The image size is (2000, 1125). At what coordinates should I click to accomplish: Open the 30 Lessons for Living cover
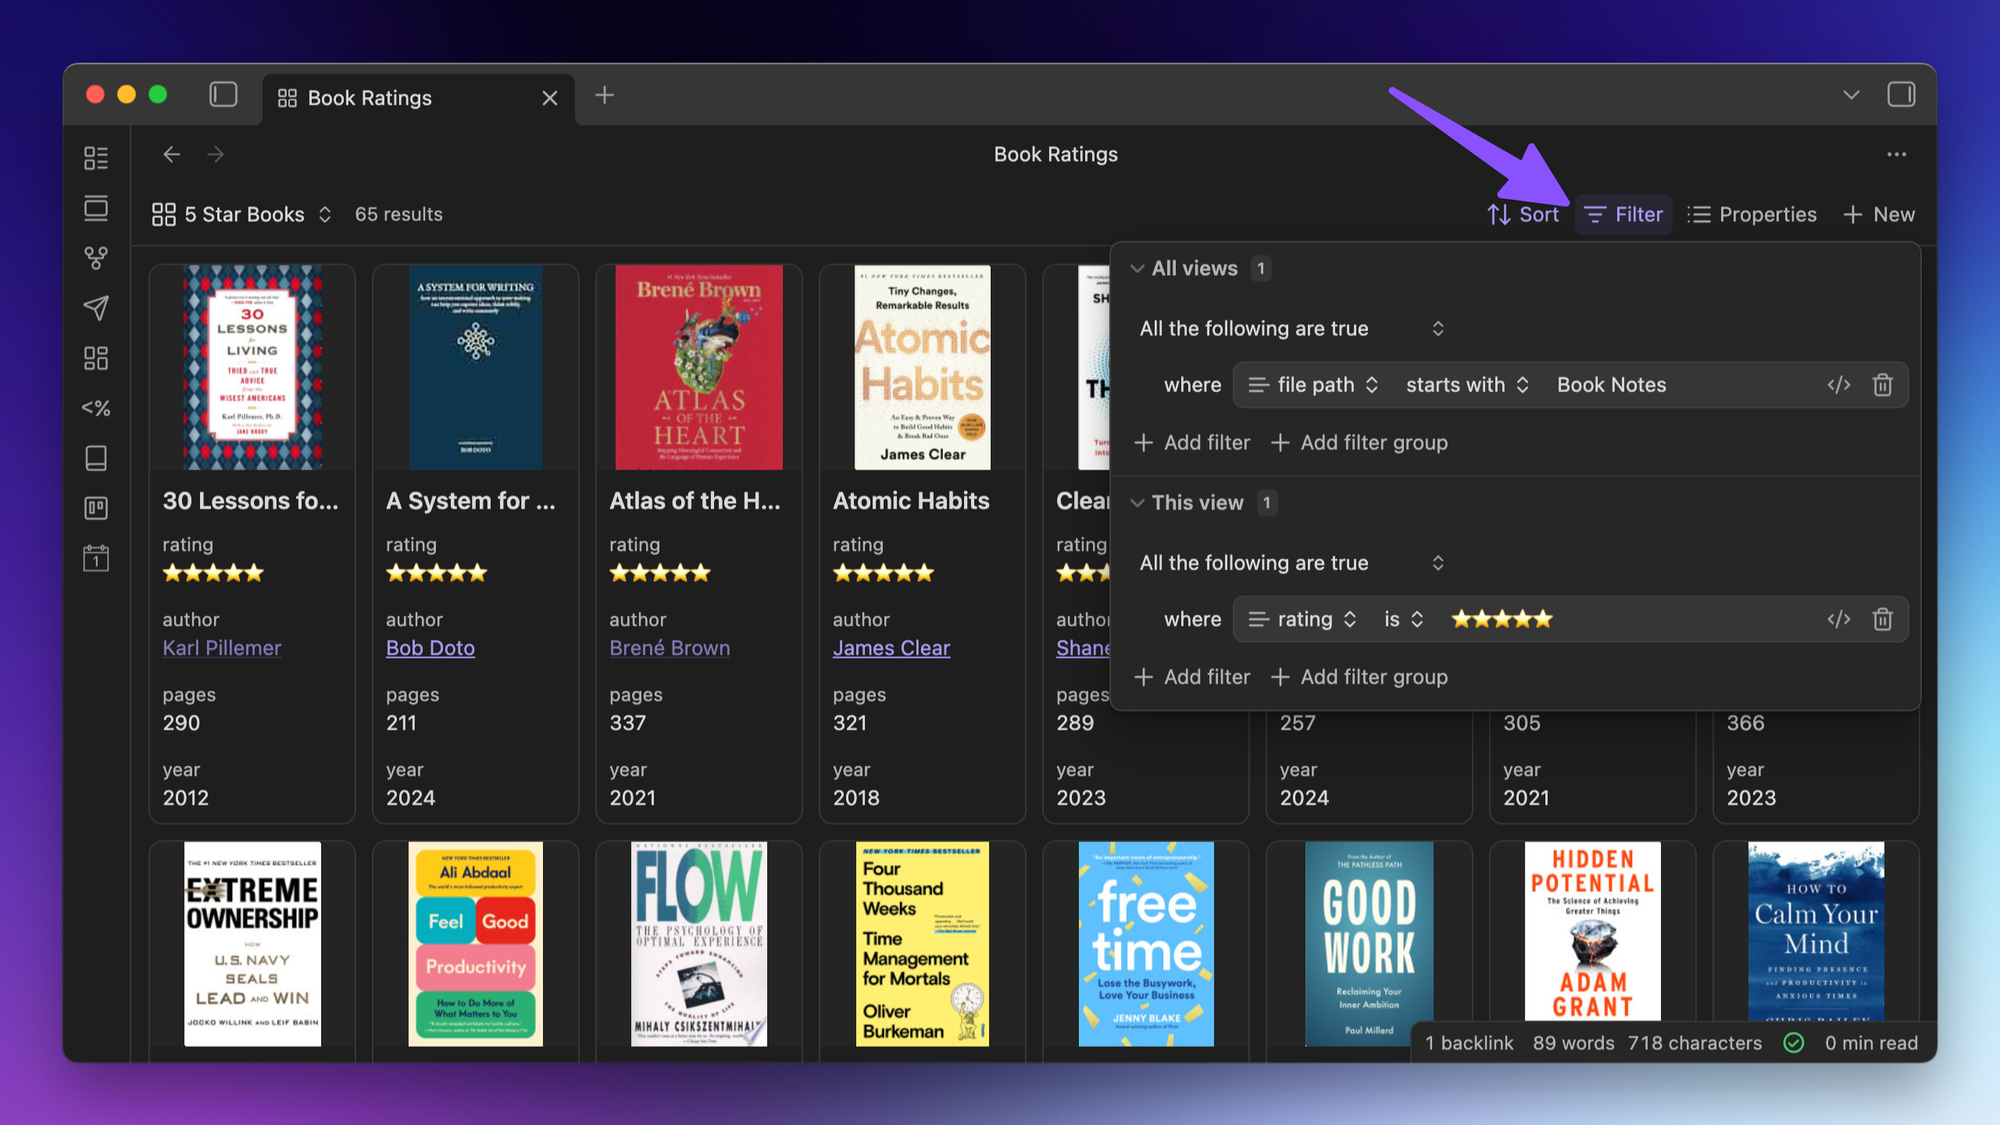tap(252, 367)
